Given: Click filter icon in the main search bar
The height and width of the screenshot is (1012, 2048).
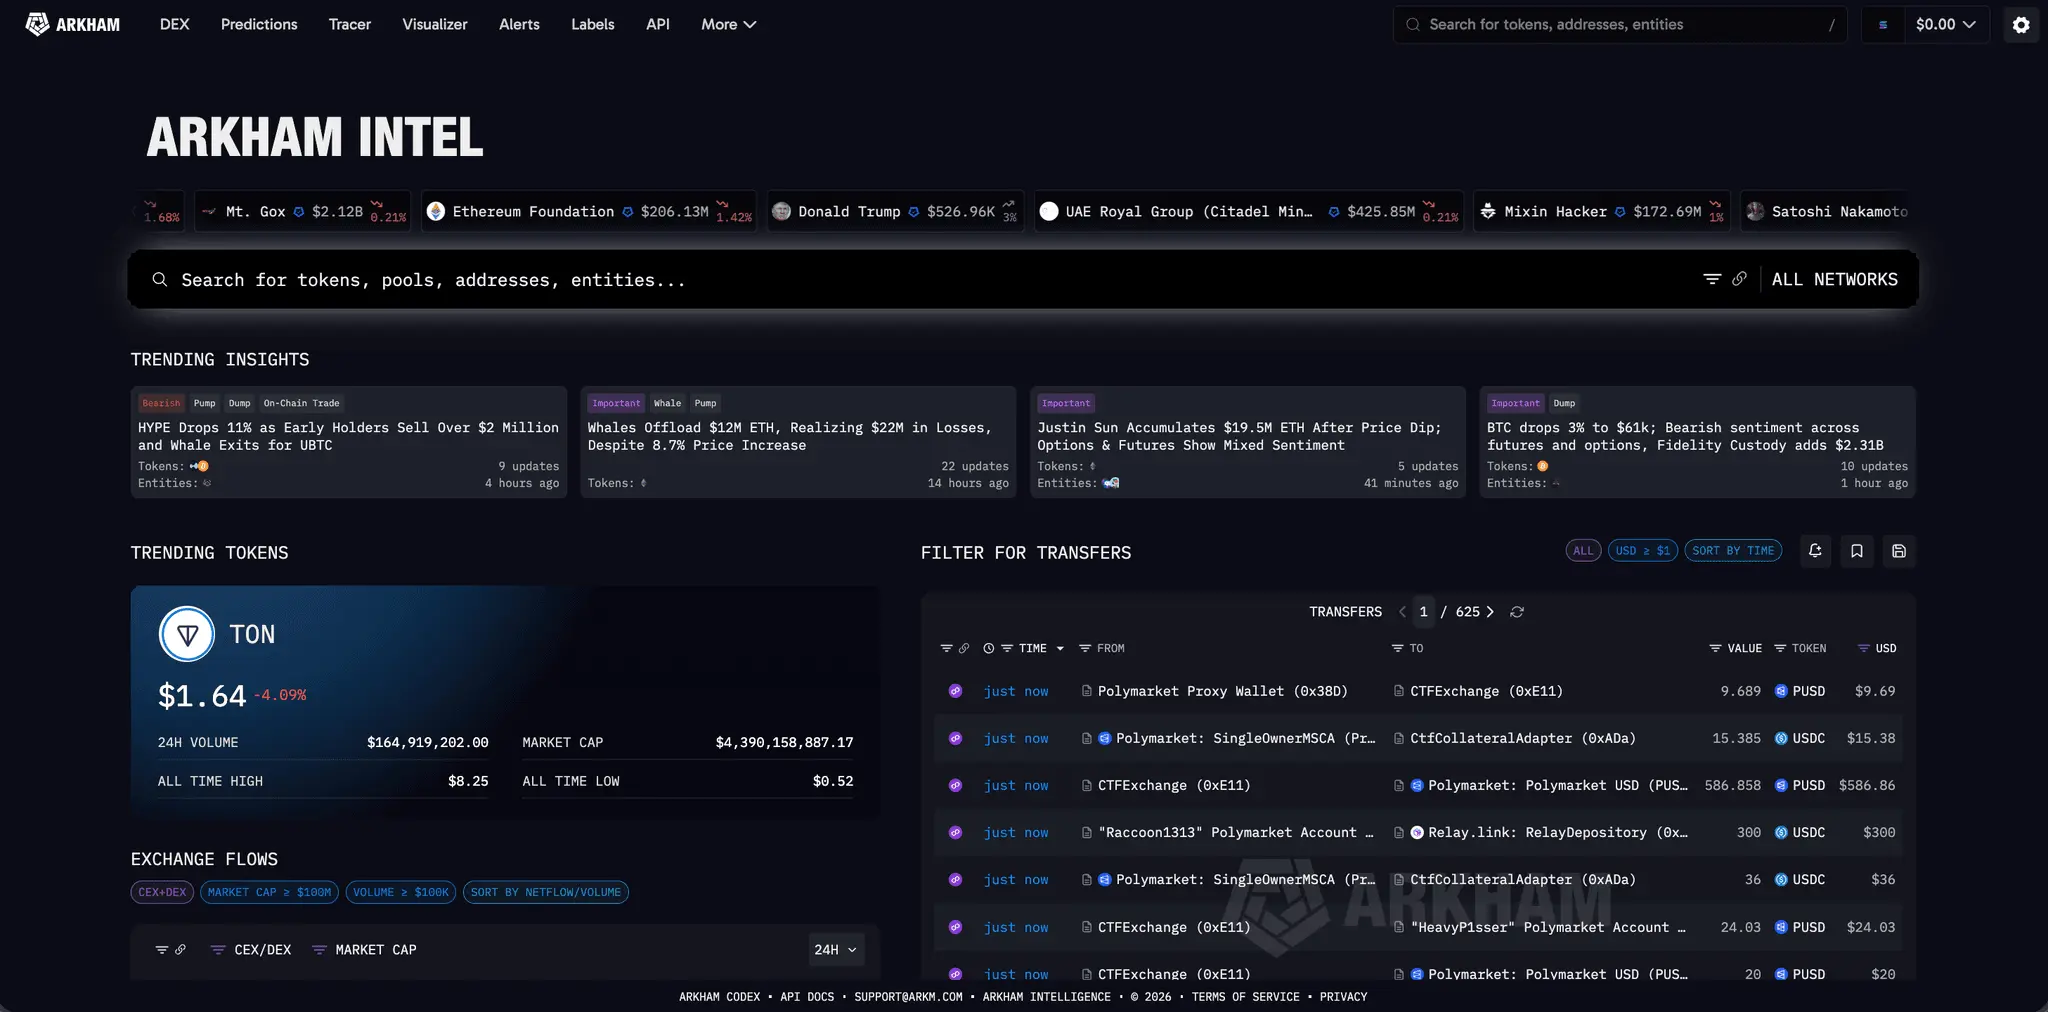Looking at the screenshot, I should point(1712,279).
